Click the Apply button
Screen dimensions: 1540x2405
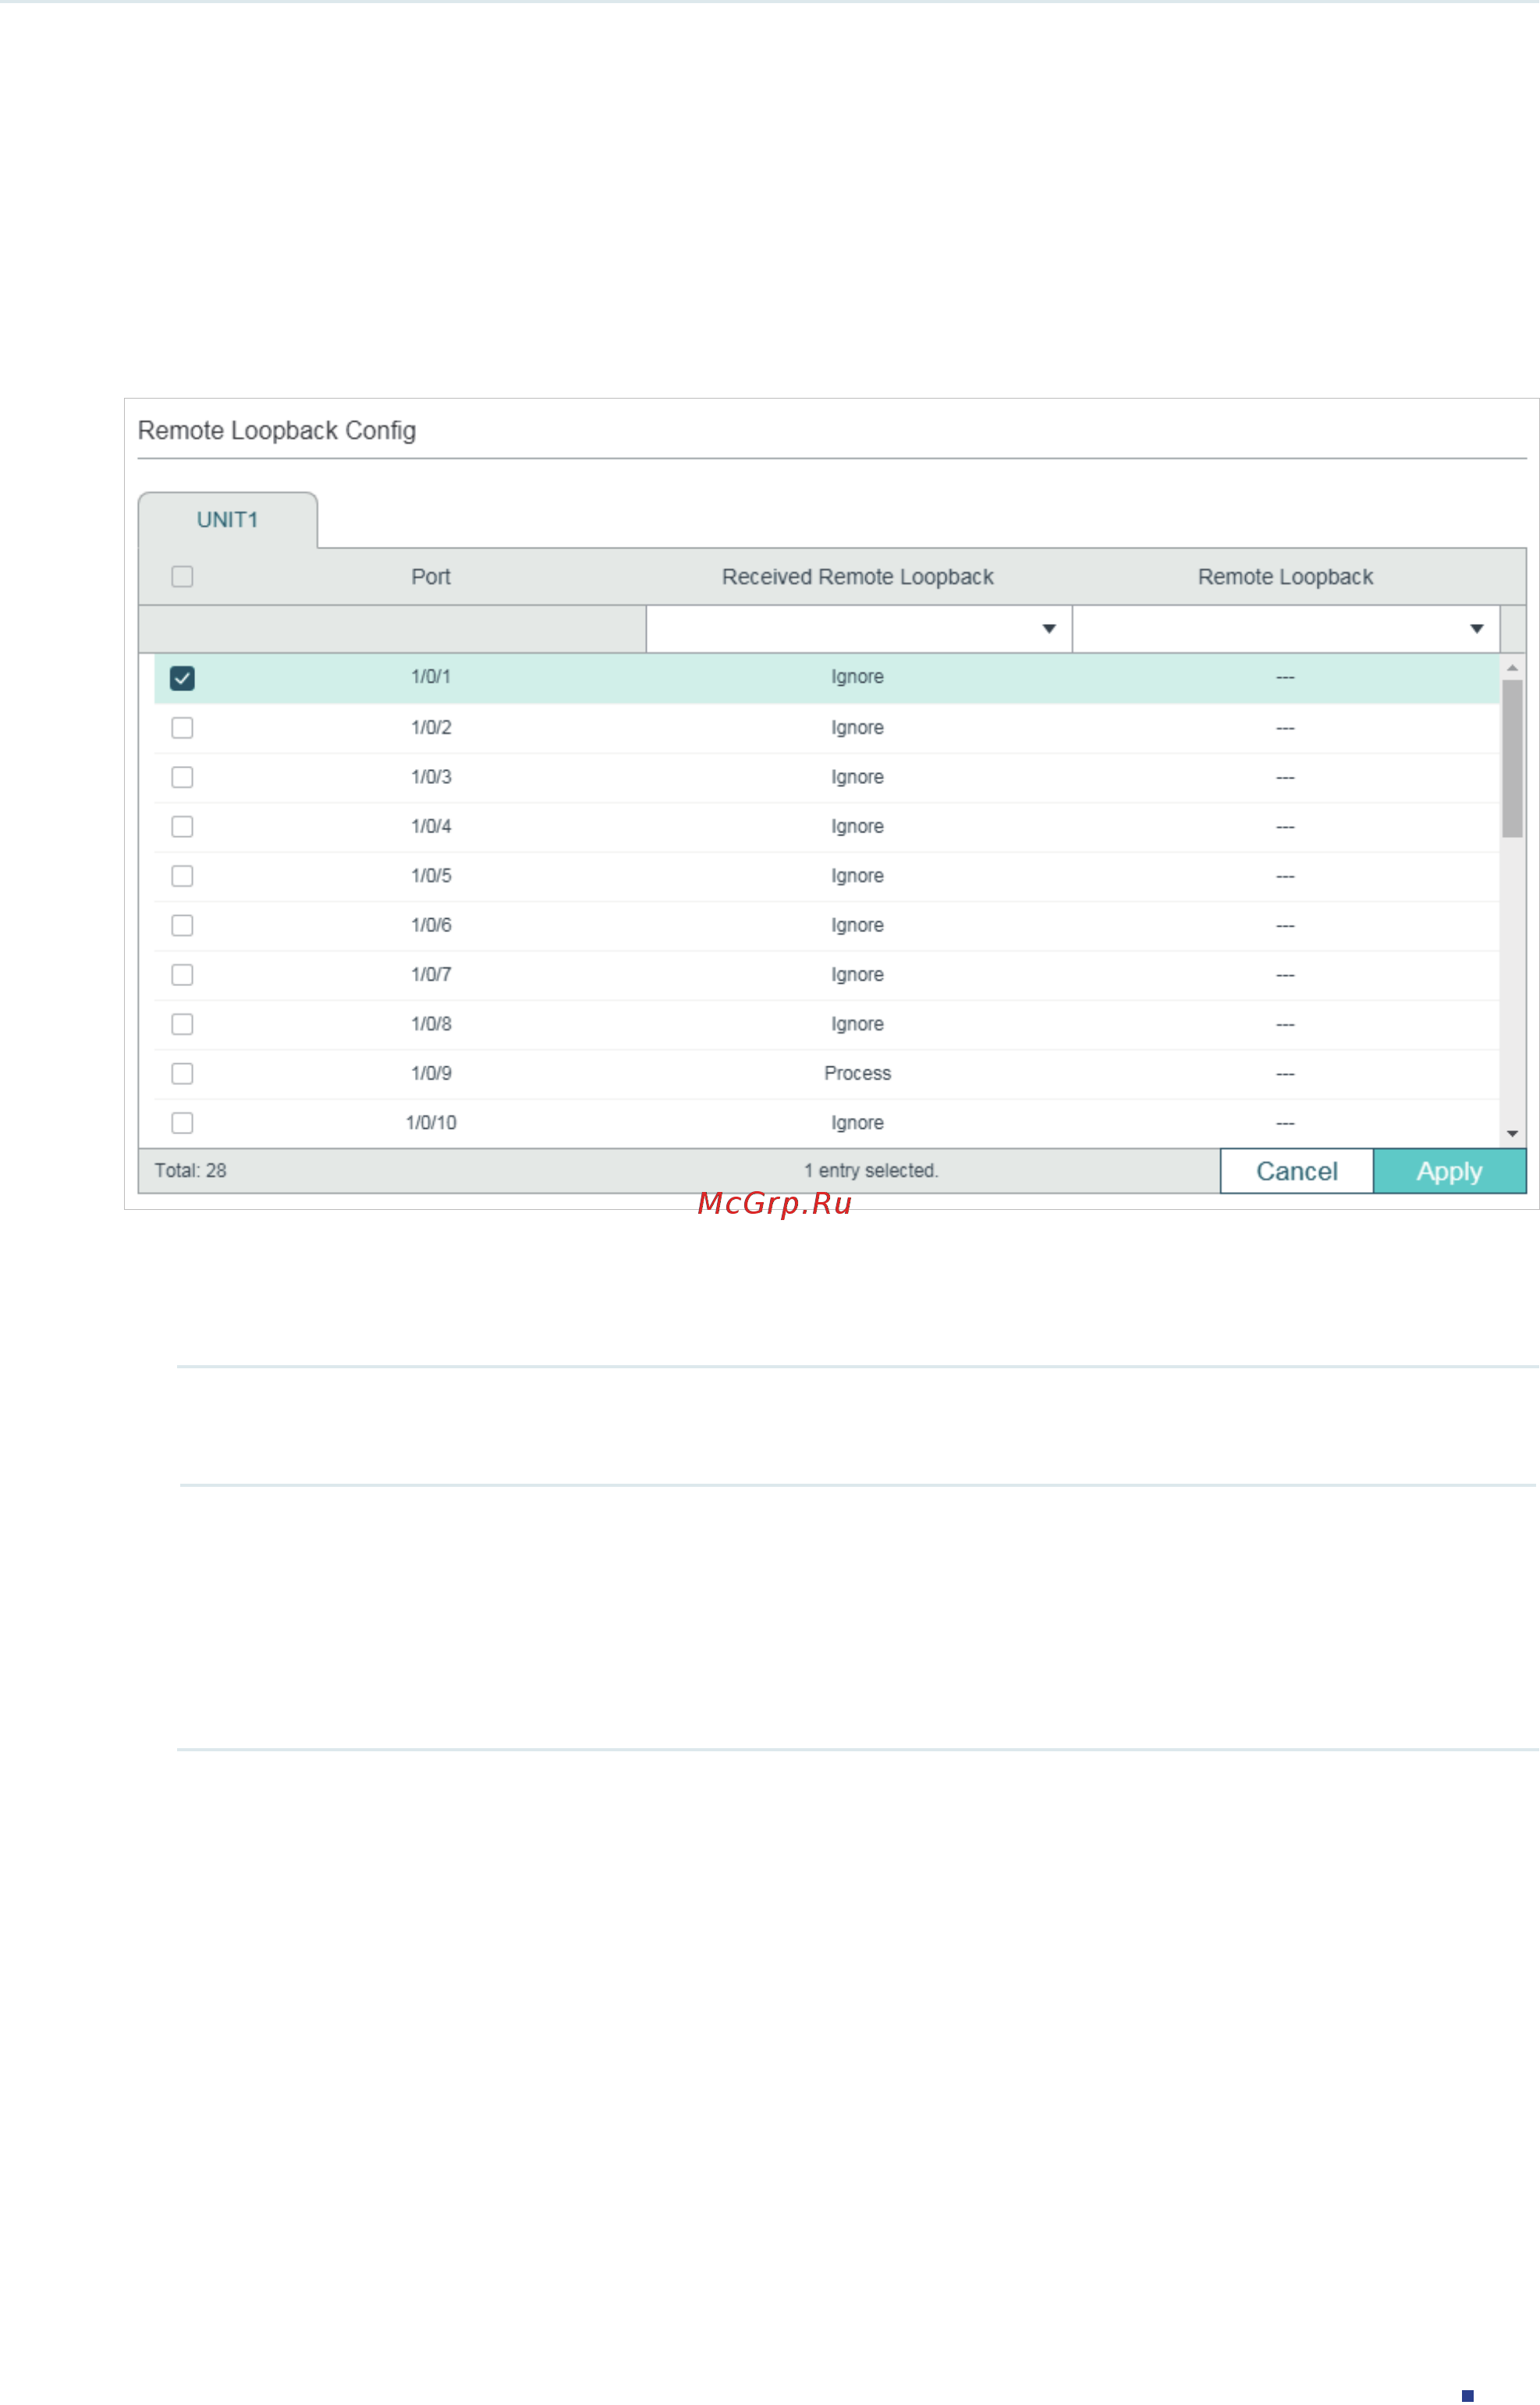(1449, 1171)
